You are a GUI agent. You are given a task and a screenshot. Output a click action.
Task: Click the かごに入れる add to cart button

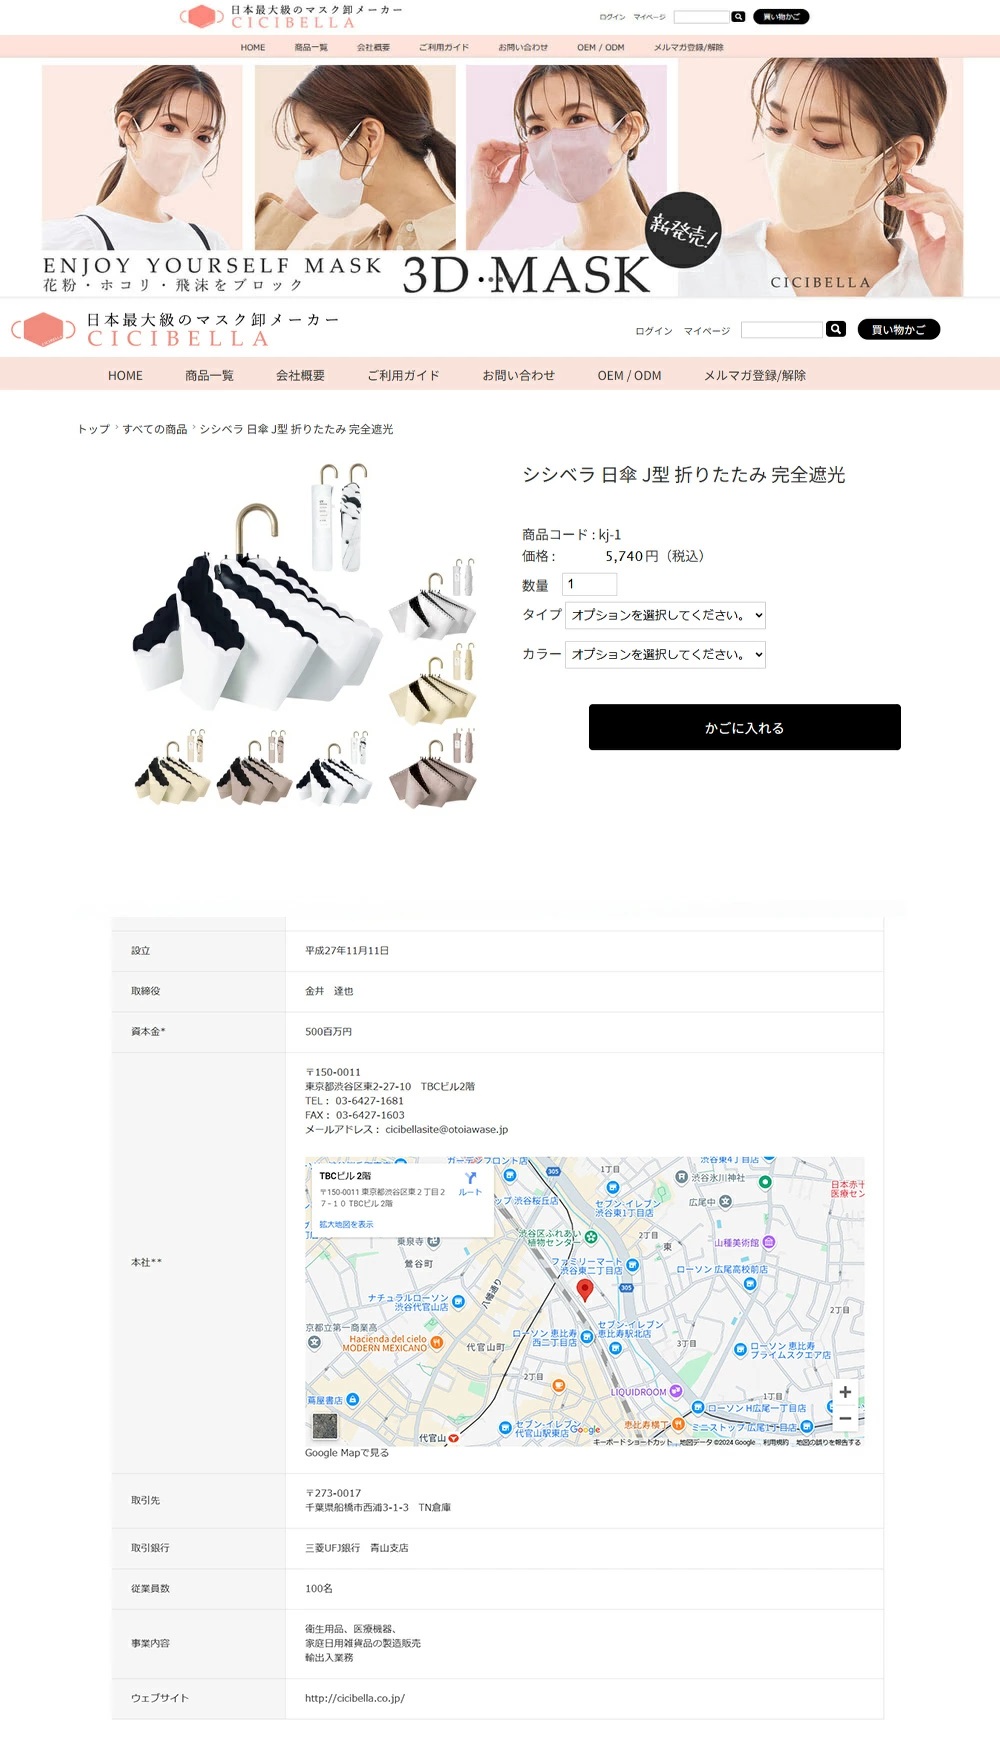[x=744, y=727]
